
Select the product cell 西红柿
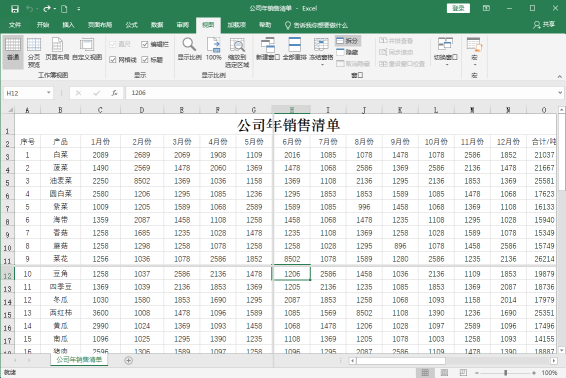tap(61, 313)
